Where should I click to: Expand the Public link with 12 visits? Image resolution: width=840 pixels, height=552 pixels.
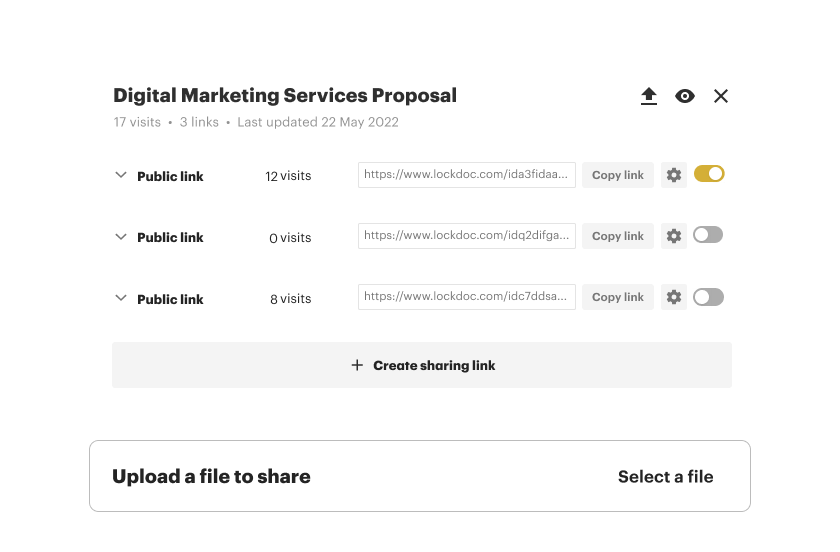(x=121, y=175)
